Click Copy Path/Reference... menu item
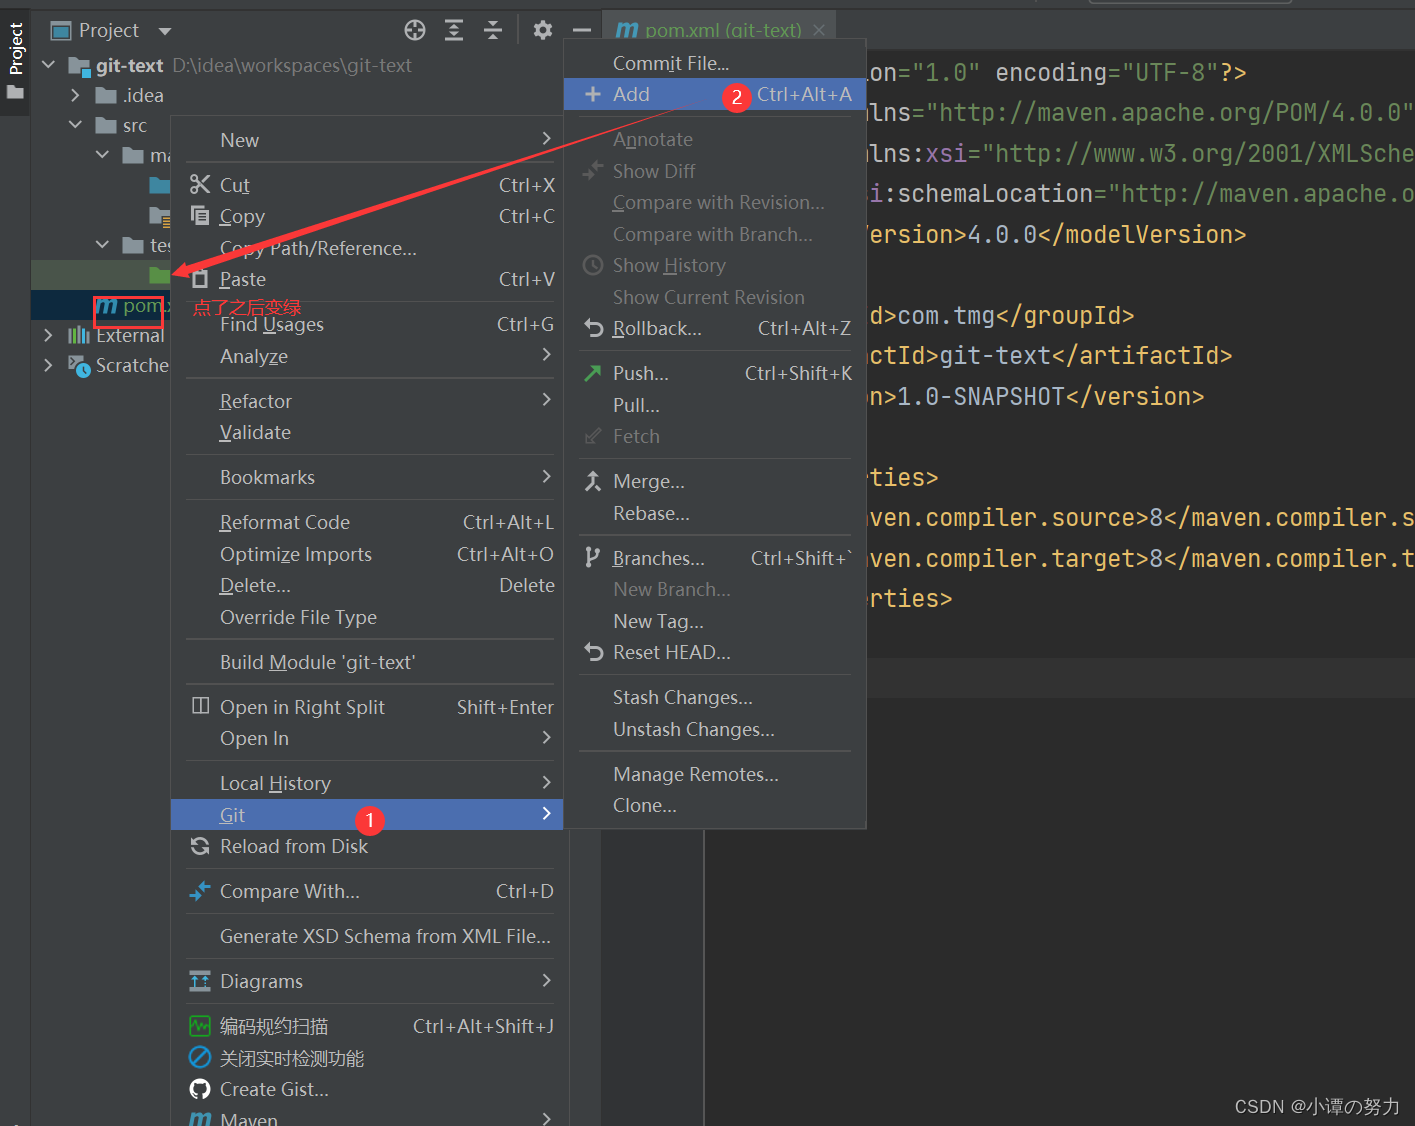 pyautogui.click(x=369, y=248)
